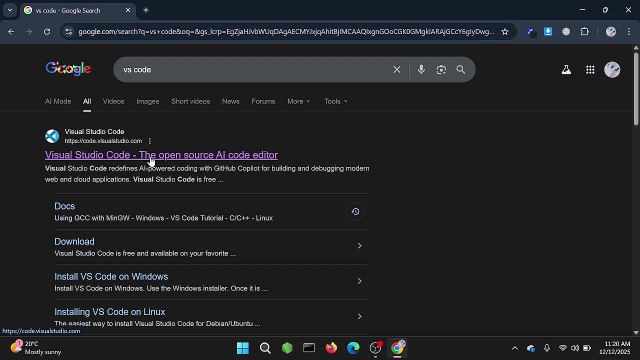Screen dimensions: 640x360
Task: Open the tab search dropdown arrow
Action: 10,10
